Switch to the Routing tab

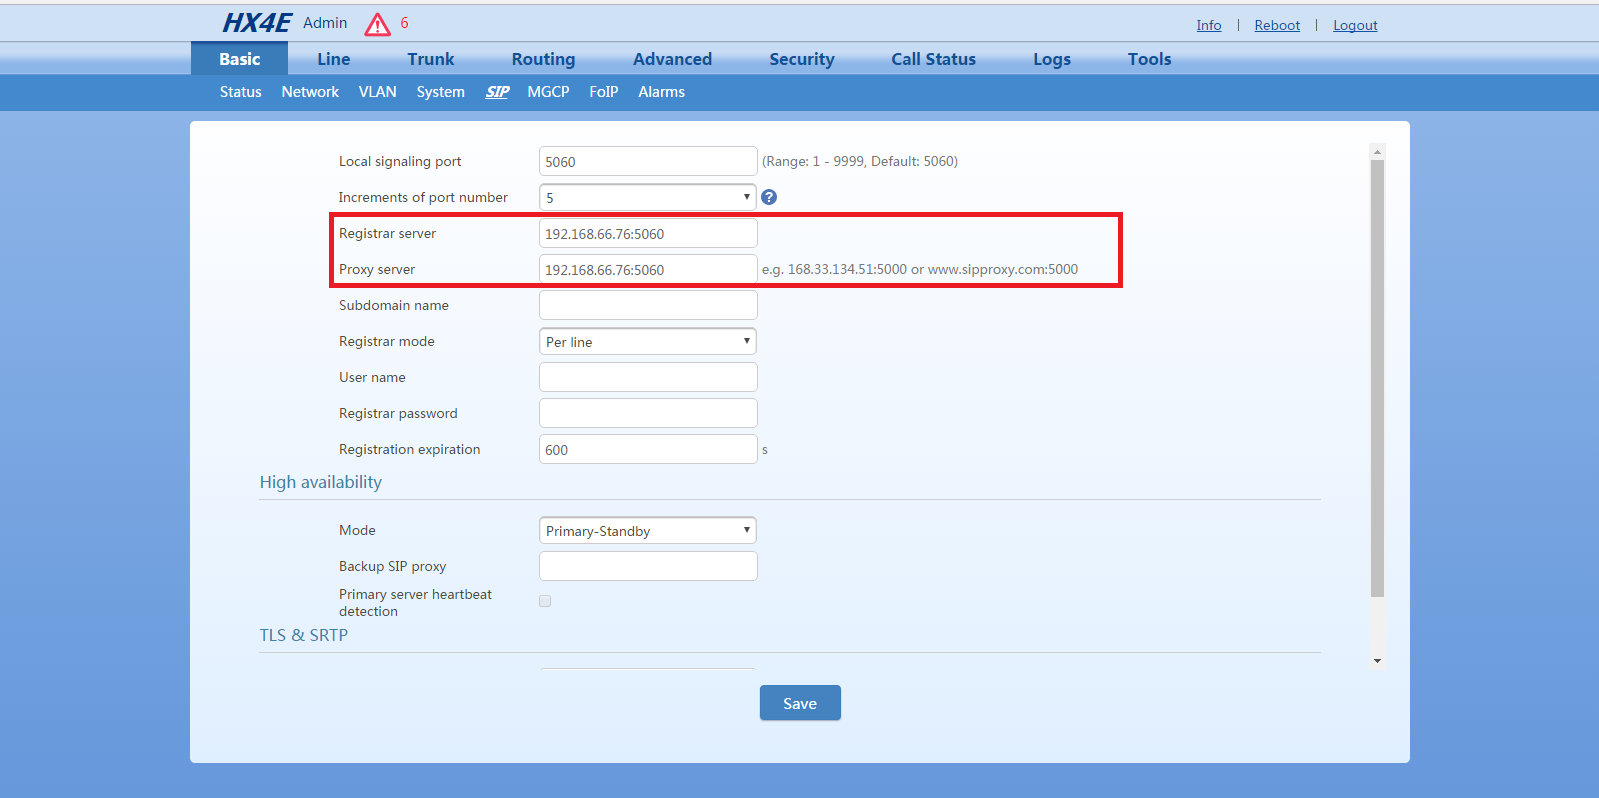point(543,59)
